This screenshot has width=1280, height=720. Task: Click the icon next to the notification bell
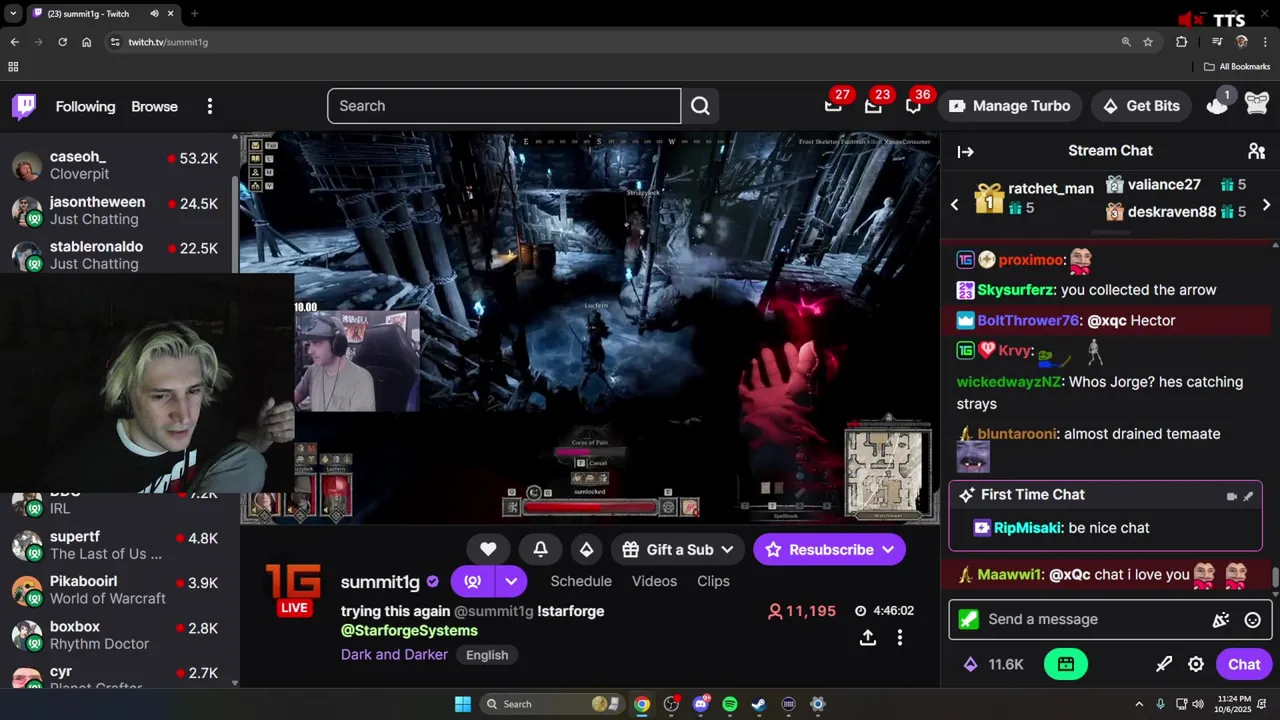(586, 549)
